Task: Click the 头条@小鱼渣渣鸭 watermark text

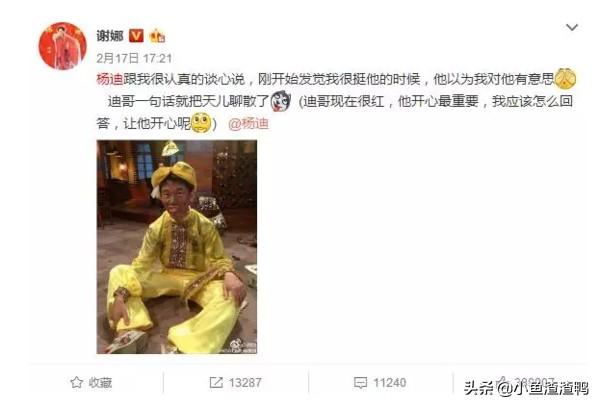Action: pos(526,388)
